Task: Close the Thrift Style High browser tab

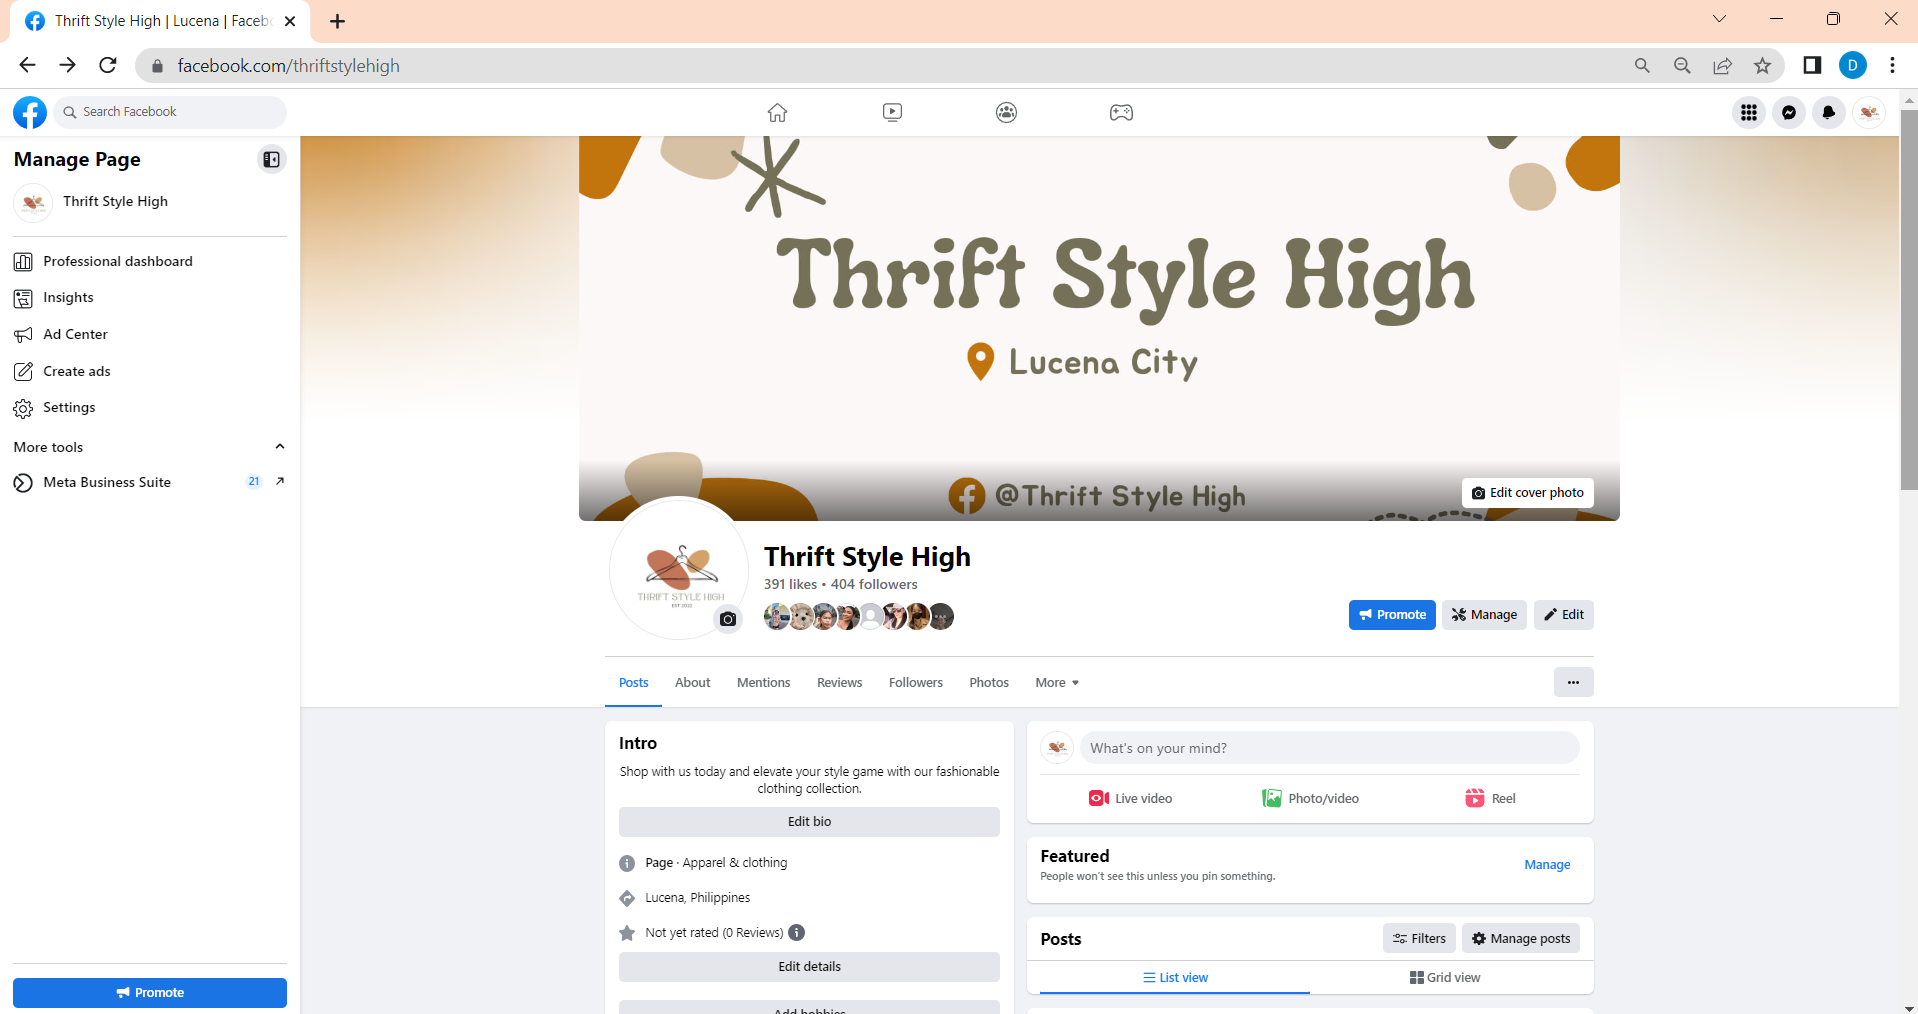Action: pyautogui.click(x=290, y=21)
